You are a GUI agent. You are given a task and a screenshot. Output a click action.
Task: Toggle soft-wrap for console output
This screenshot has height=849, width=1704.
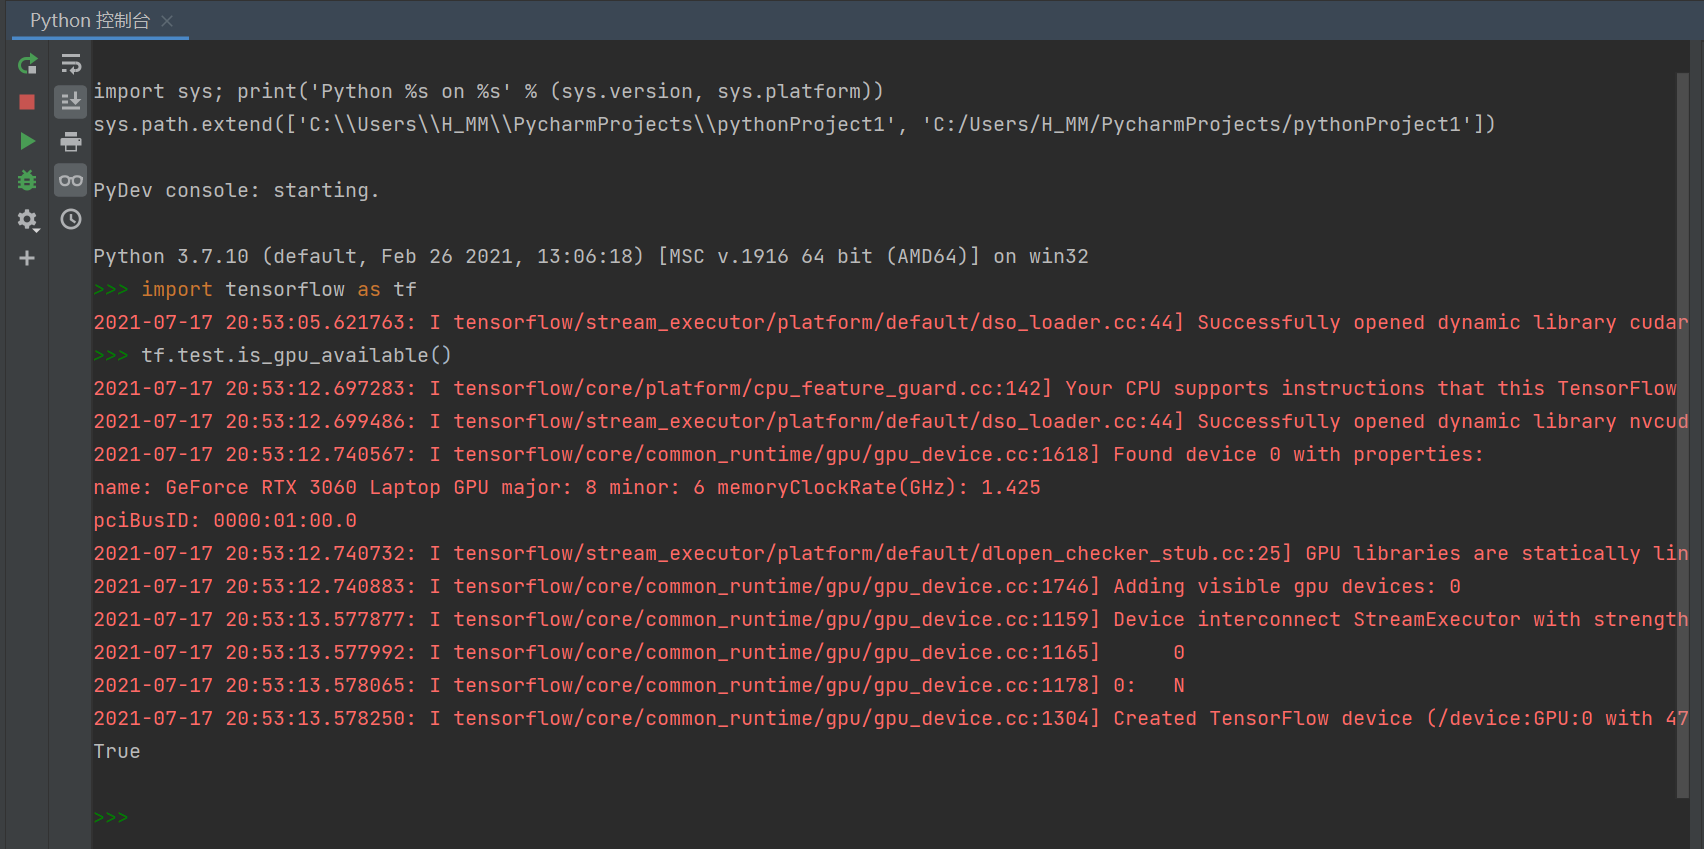70,63
